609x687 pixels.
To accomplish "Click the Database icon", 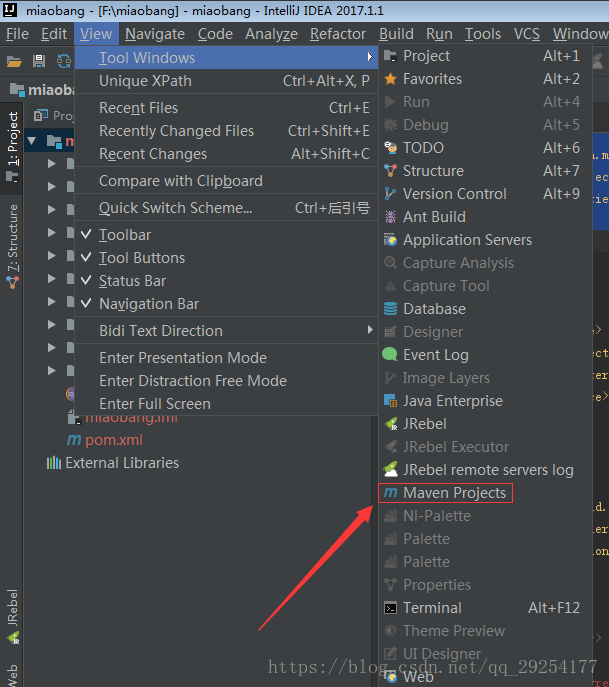I will 390,309.
